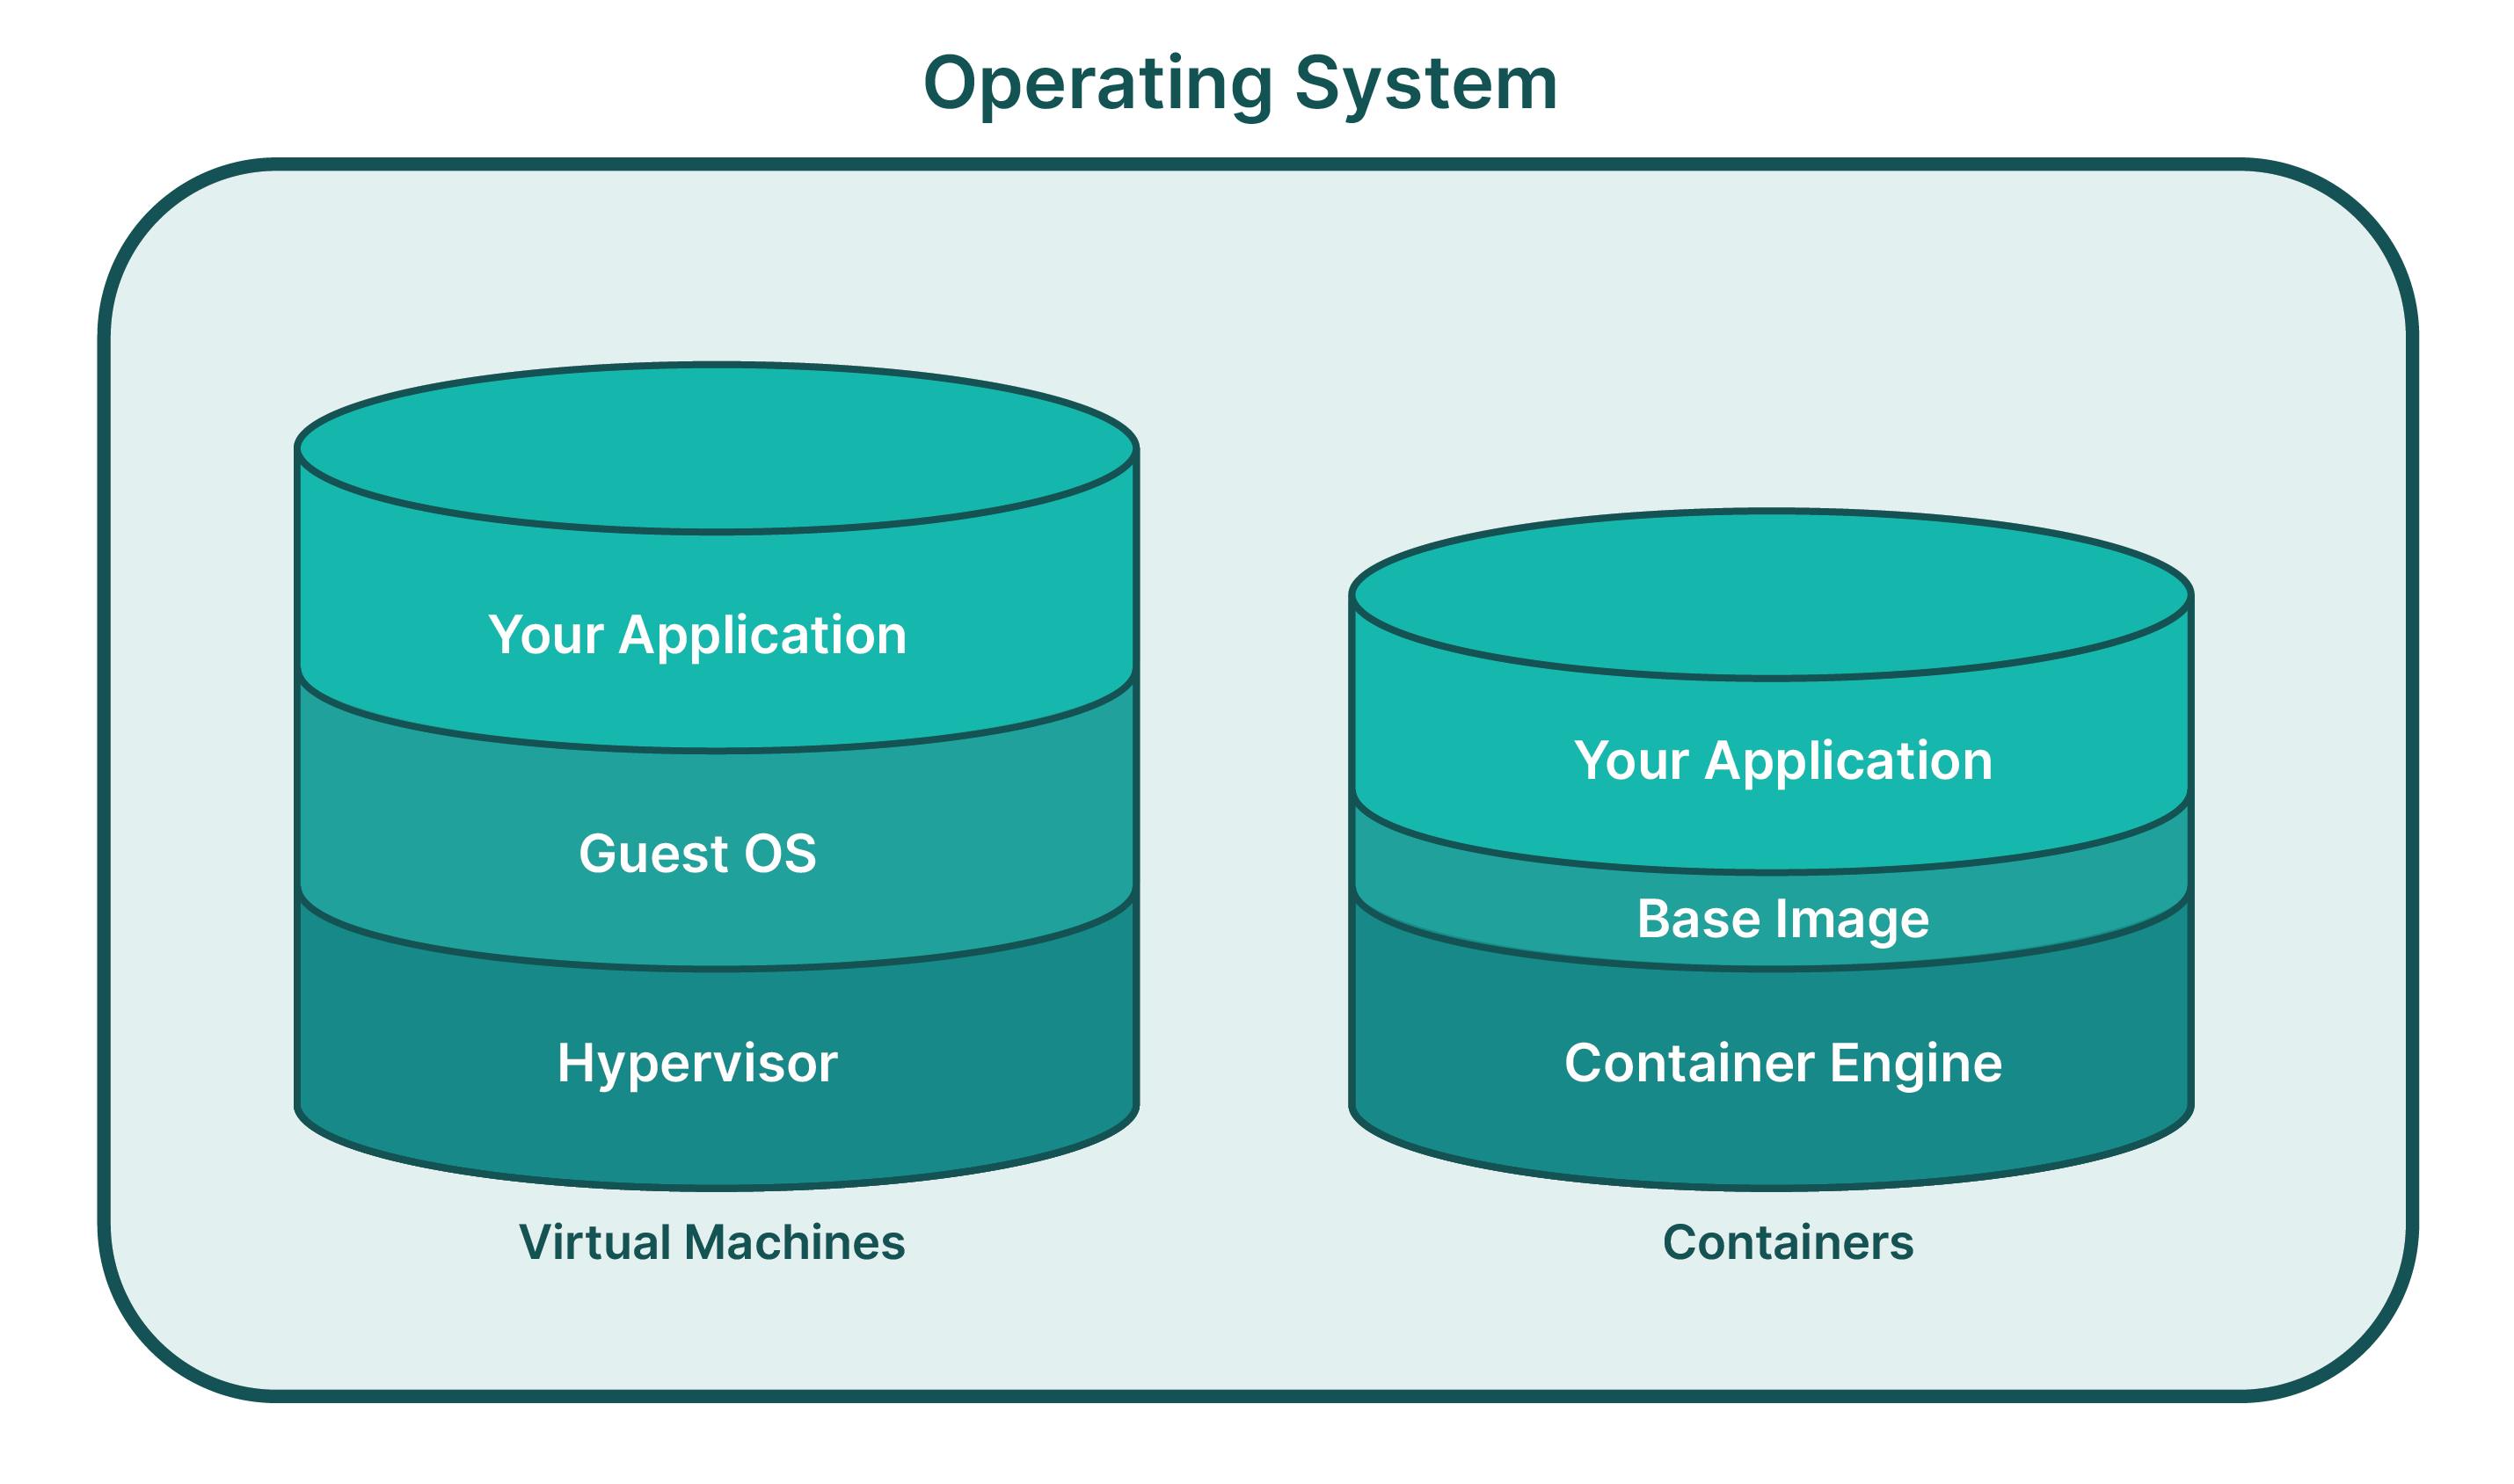Click the Hypervisor text label

click(700, 1065)
